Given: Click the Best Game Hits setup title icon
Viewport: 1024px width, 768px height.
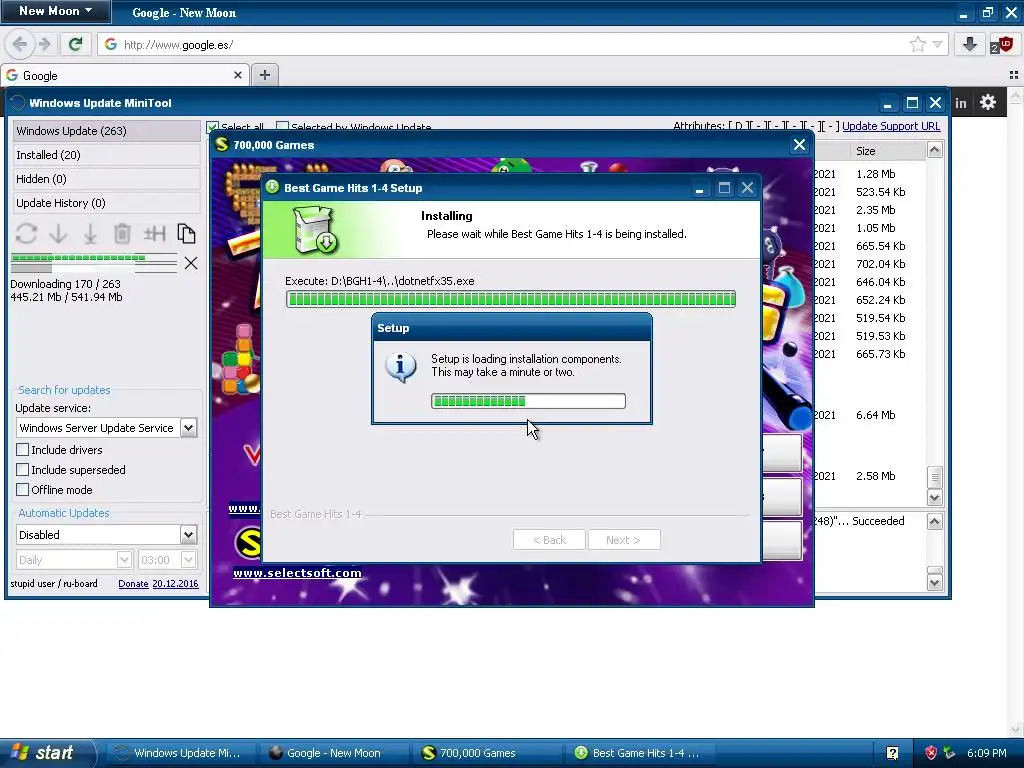Looking at the screenshot, I should [272, 187].
